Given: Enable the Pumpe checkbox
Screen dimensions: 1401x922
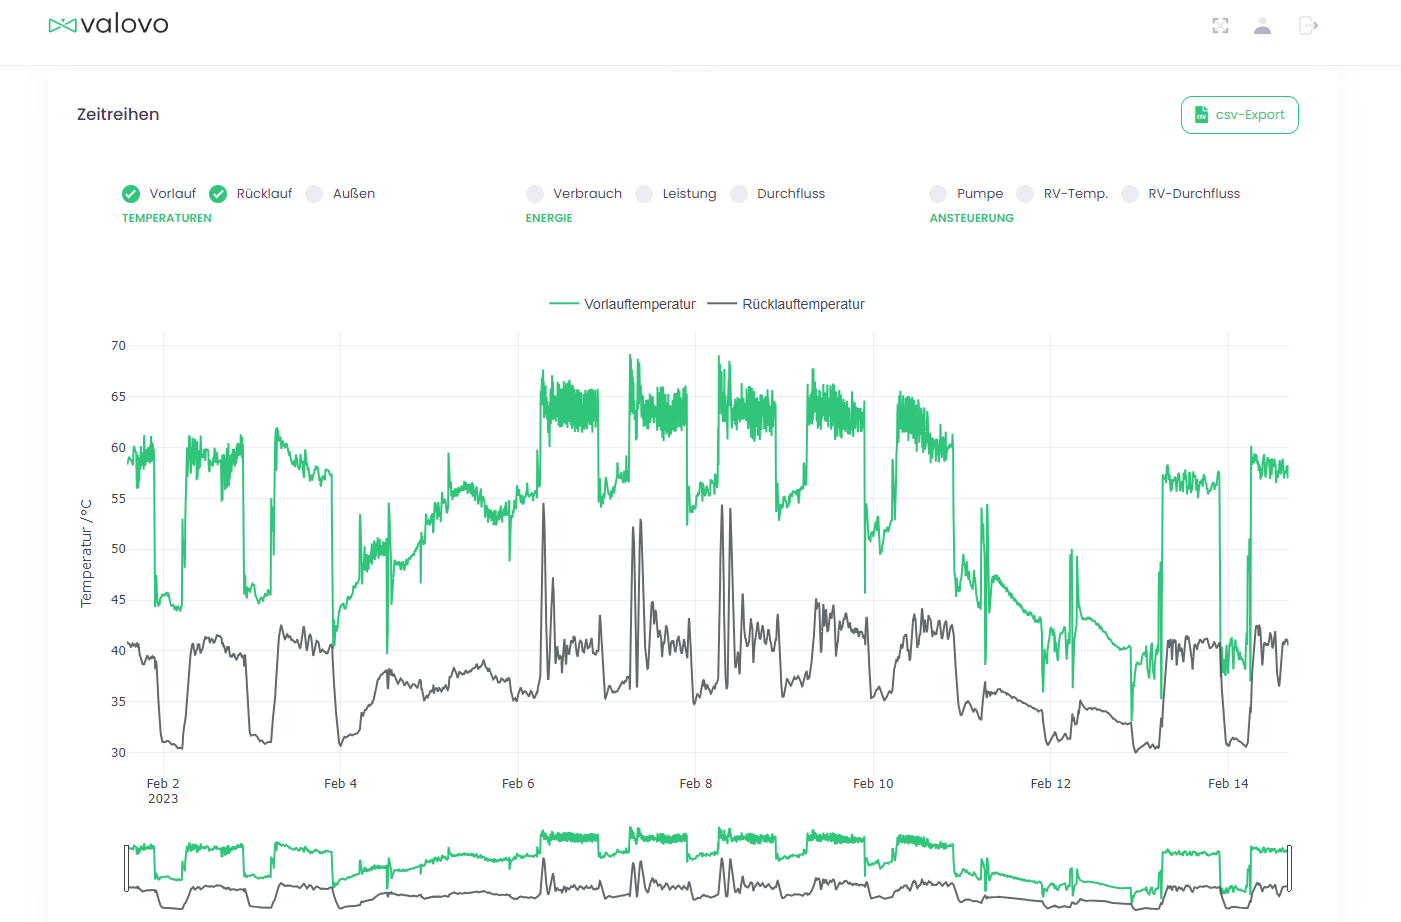Looking at the screenshot, I should pos(938,193).
